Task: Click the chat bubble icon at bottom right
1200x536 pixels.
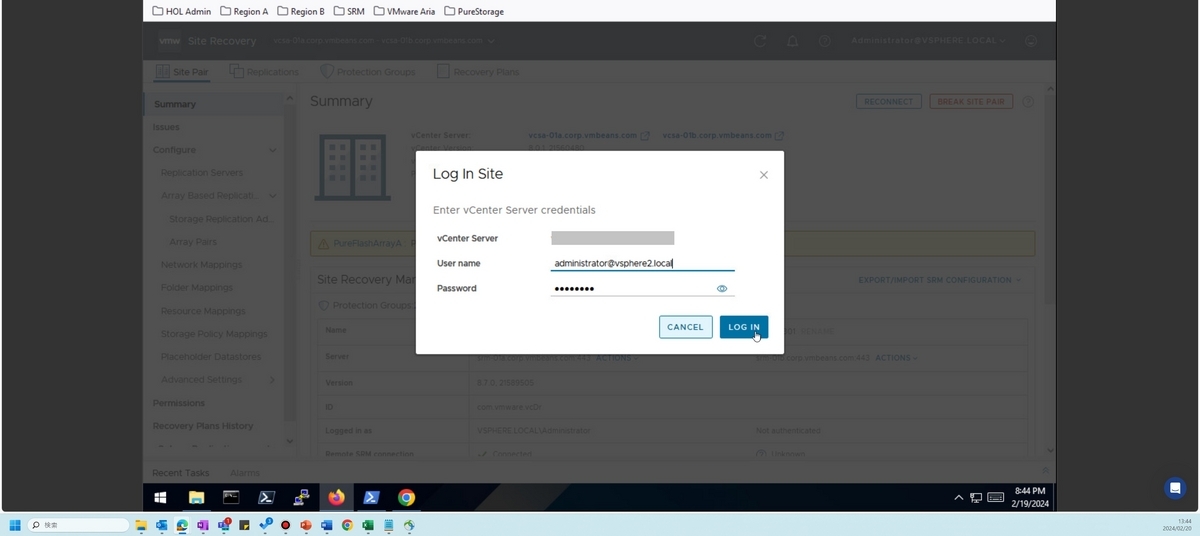Action: [1175, 488]
